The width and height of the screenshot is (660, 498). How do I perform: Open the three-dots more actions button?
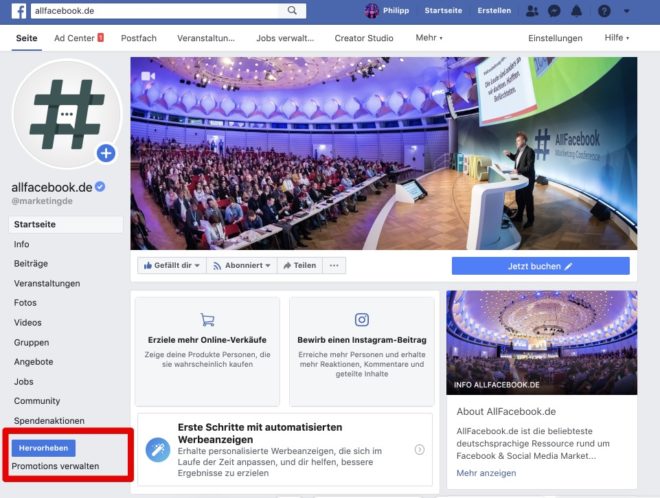(x=334, y=266)
